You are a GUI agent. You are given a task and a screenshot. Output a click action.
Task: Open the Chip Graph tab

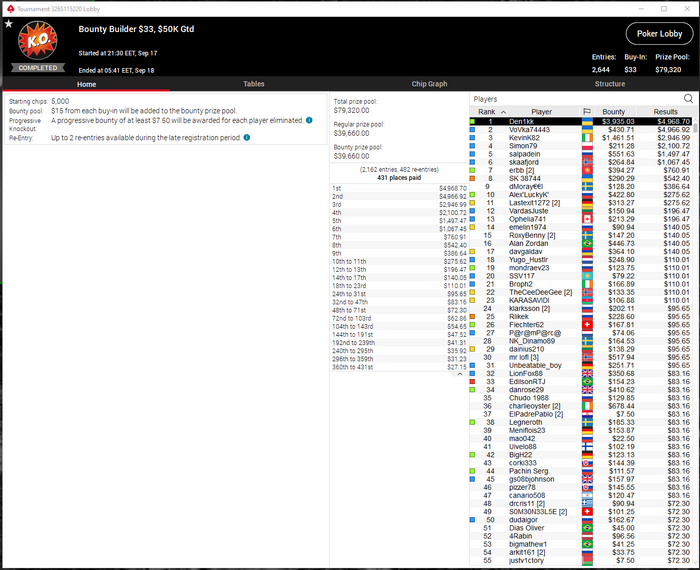pos(429,84)
